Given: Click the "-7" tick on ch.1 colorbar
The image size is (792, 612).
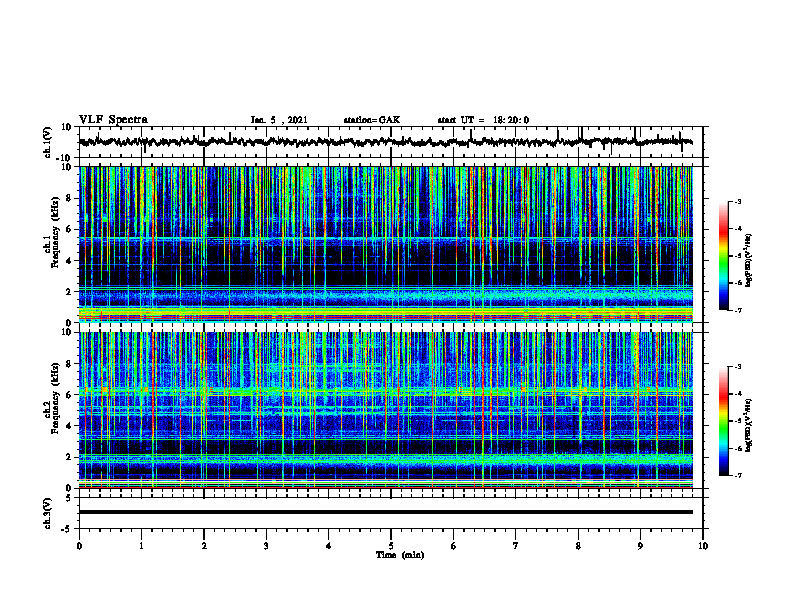Looking at the screenshot, I should (x=738, y=310).
